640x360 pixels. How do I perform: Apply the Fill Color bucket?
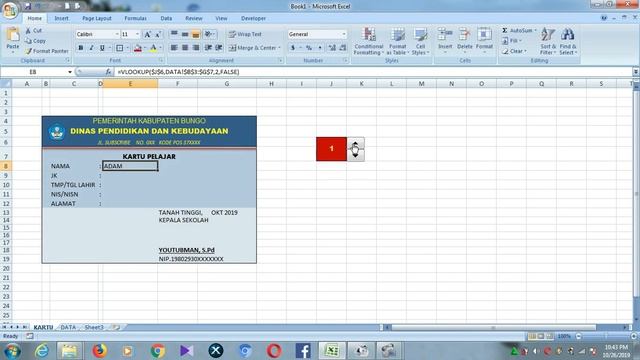138,48
